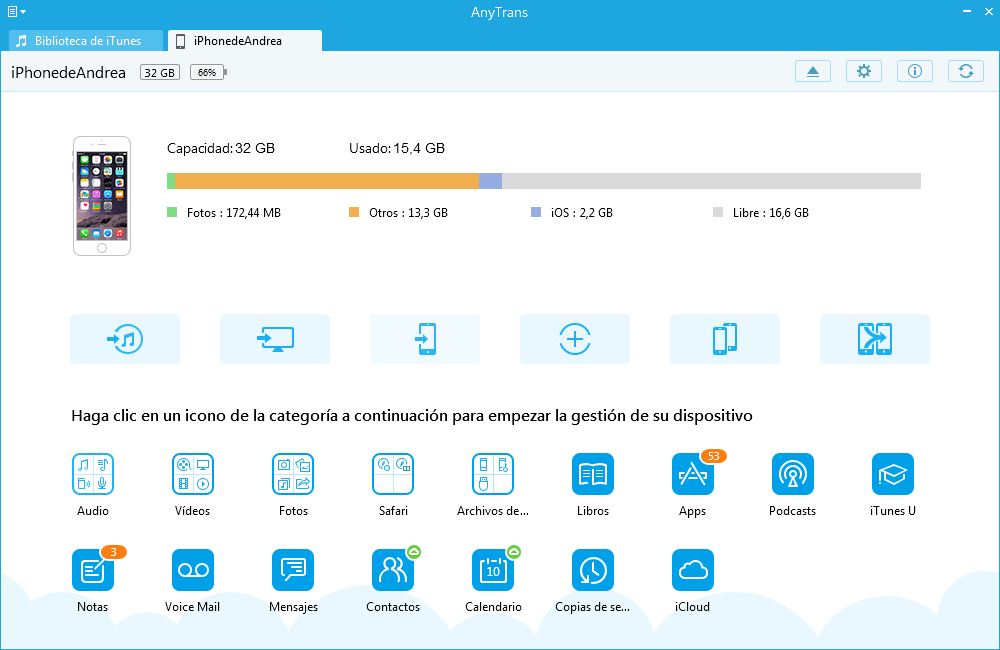
Task: Click the green iCloud badge on Contactos
Action: pyautogui.click(x=414, y=552)
